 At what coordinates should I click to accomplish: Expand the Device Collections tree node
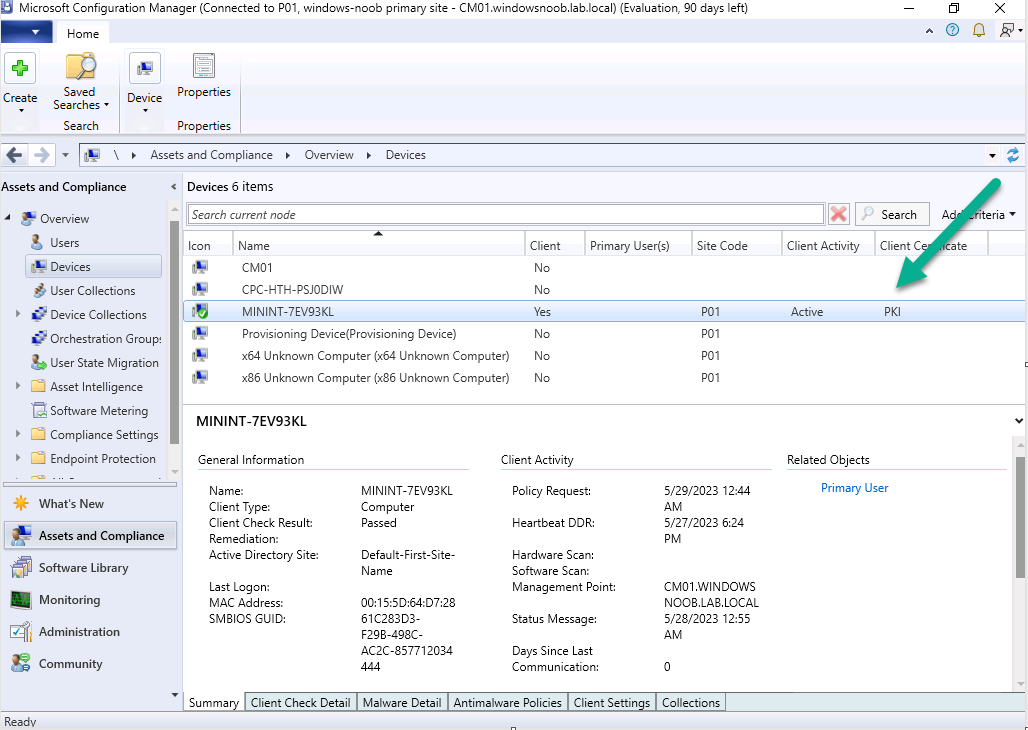coord(18,314)
